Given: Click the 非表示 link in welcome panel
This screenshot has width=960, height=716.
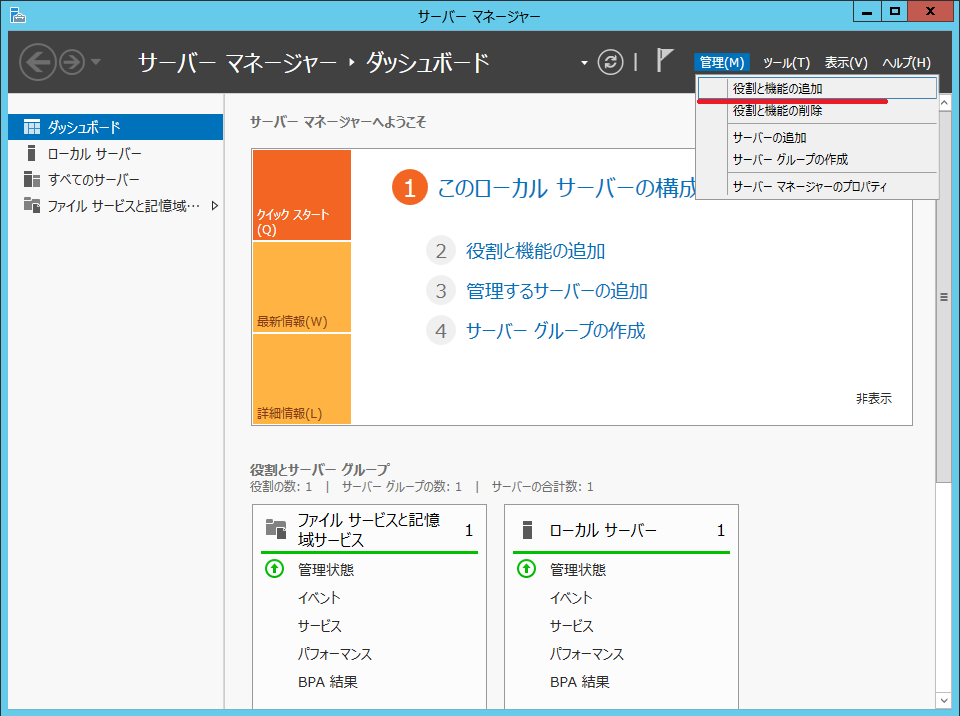Looking at the screenshot, I should (x=873, y=398).
